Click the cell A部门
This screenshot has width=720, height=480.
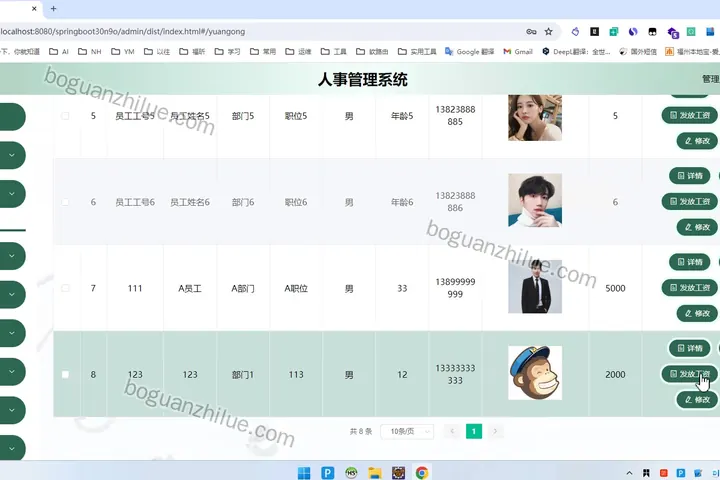pyautogui.click(x=243, y=288)
